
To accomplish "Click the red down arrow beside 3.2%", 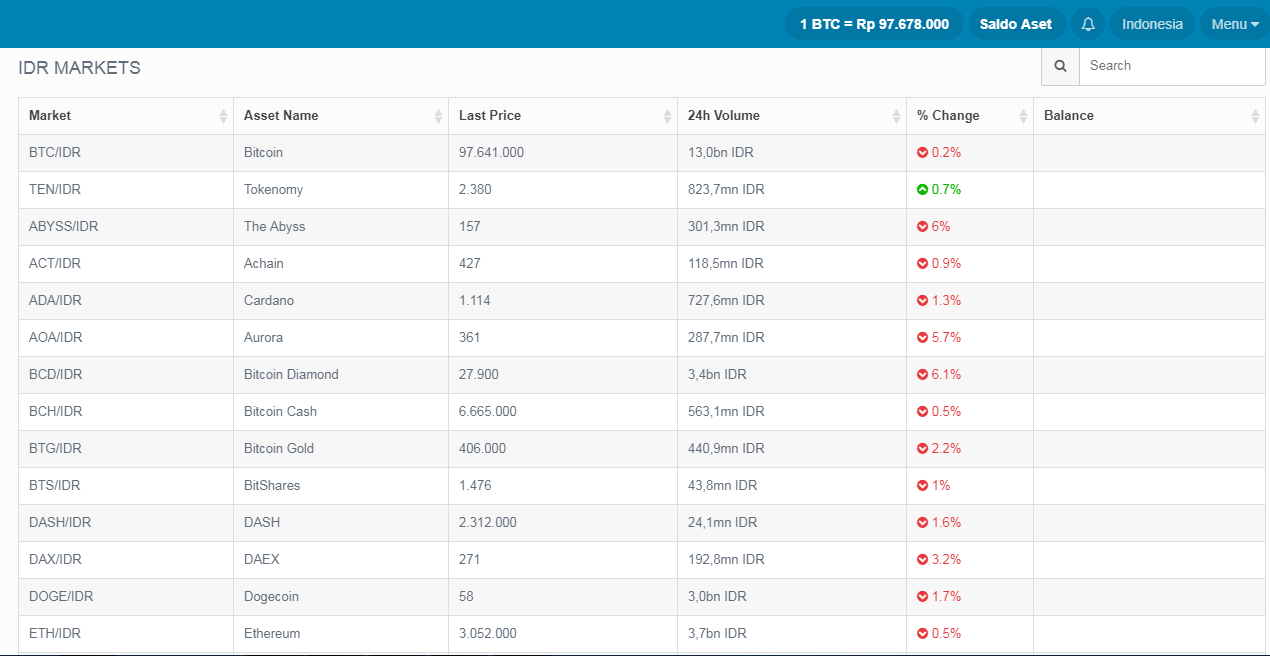I will click(x=922, y=560).
